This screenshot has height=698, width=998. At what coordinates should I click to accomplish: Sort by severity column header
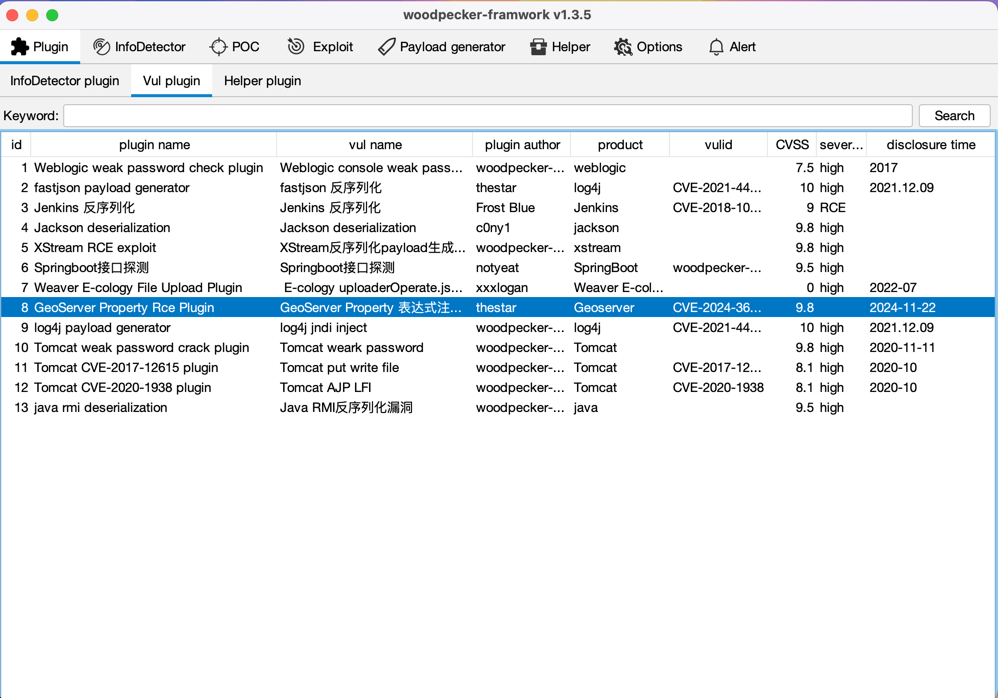841,144
